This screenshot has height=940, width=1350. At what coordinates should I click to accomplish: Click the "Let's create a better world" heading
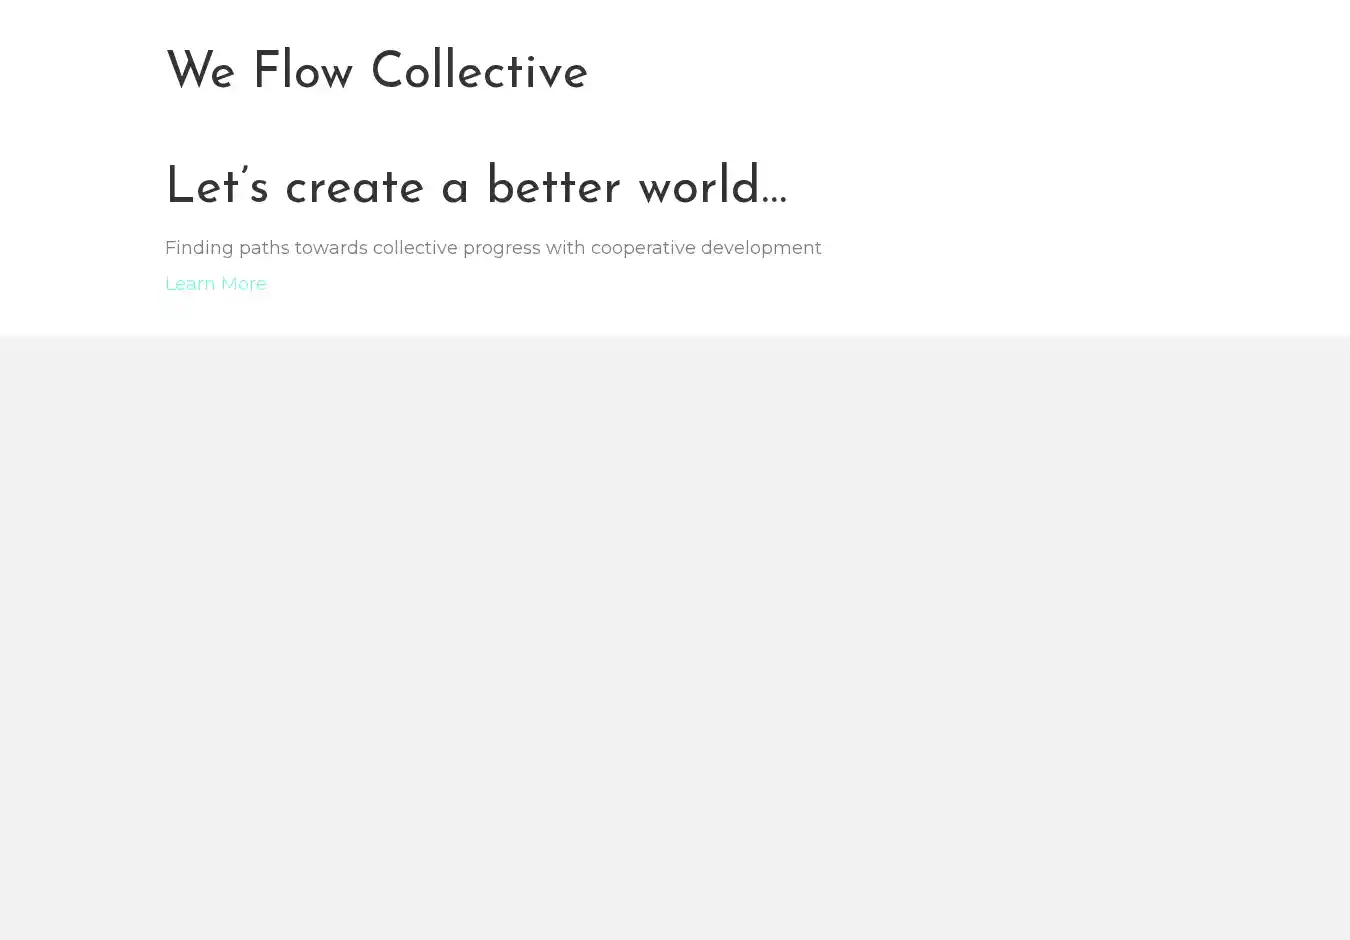pyautogui.click(x=476, y=188)
